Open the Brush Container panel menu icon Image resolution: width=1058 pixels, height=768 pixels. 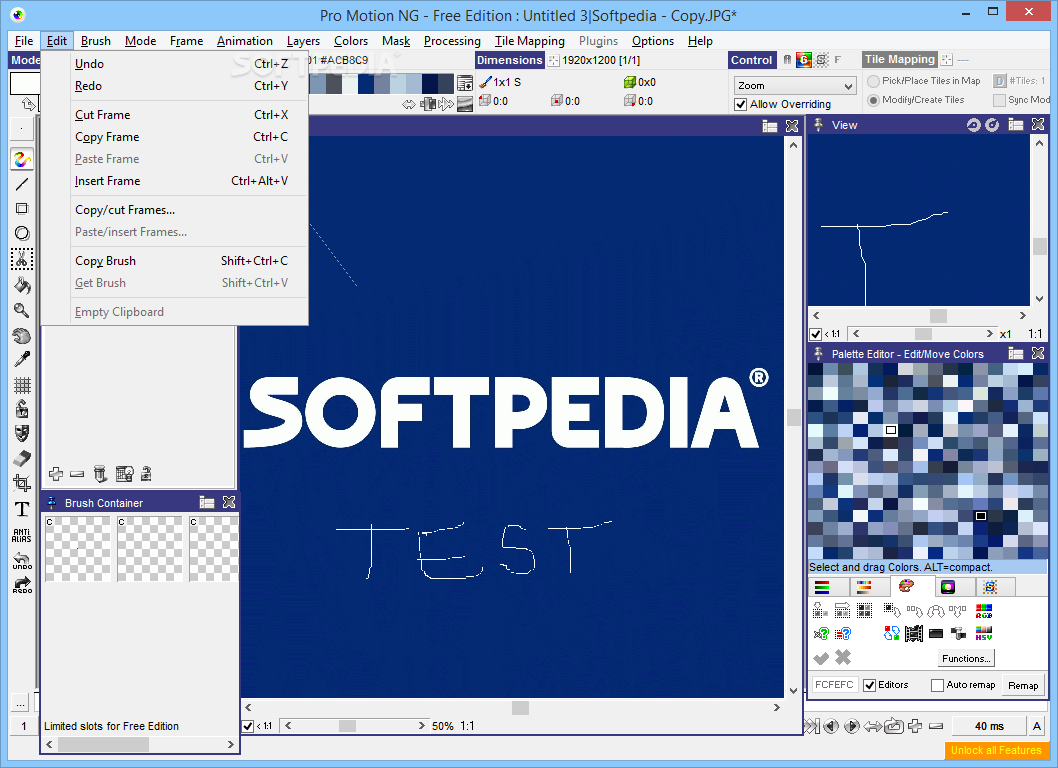pyautogui.click(x=206, y=502)
